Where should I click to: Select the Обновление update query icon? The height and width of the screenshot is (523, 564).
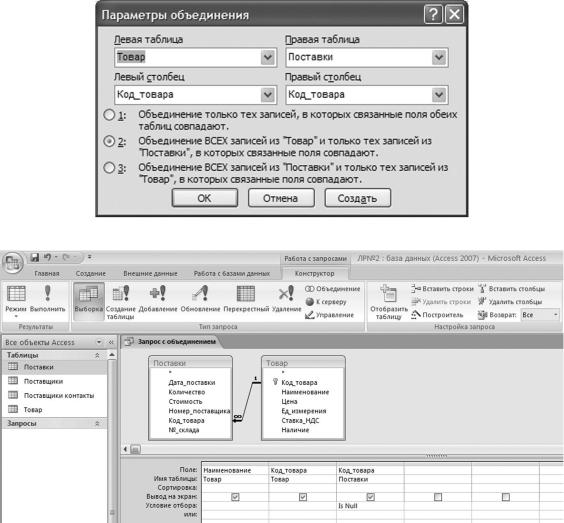[x=200, y=299]
